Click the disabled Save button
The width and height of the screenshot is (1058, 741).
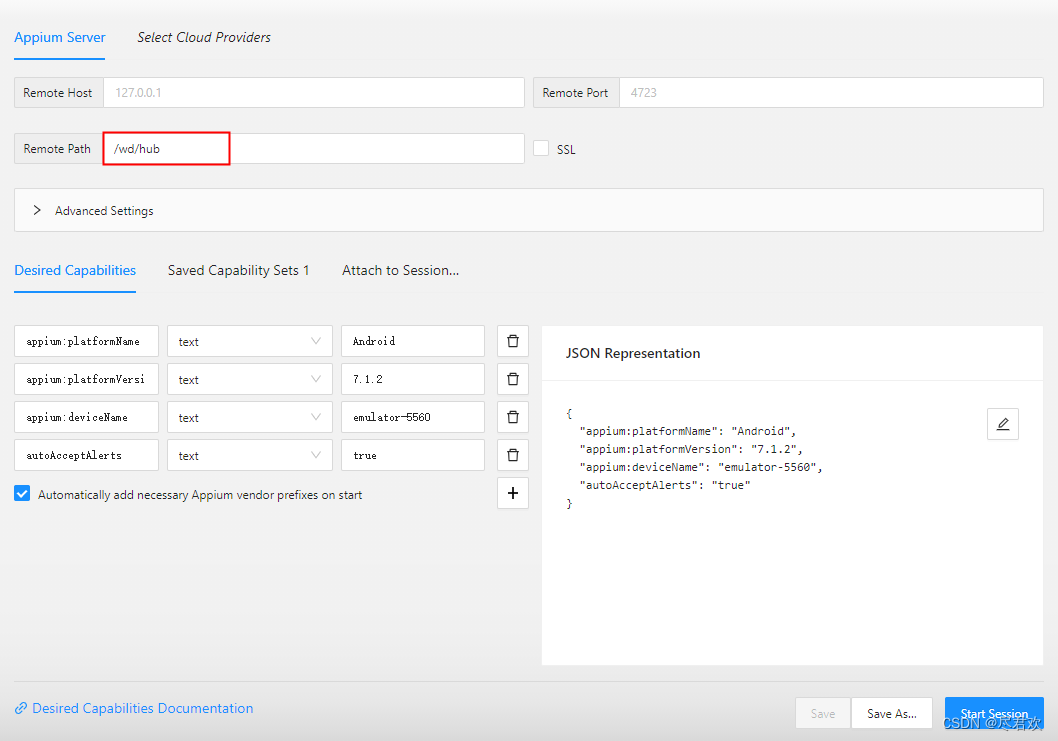(x=823, y=713)
